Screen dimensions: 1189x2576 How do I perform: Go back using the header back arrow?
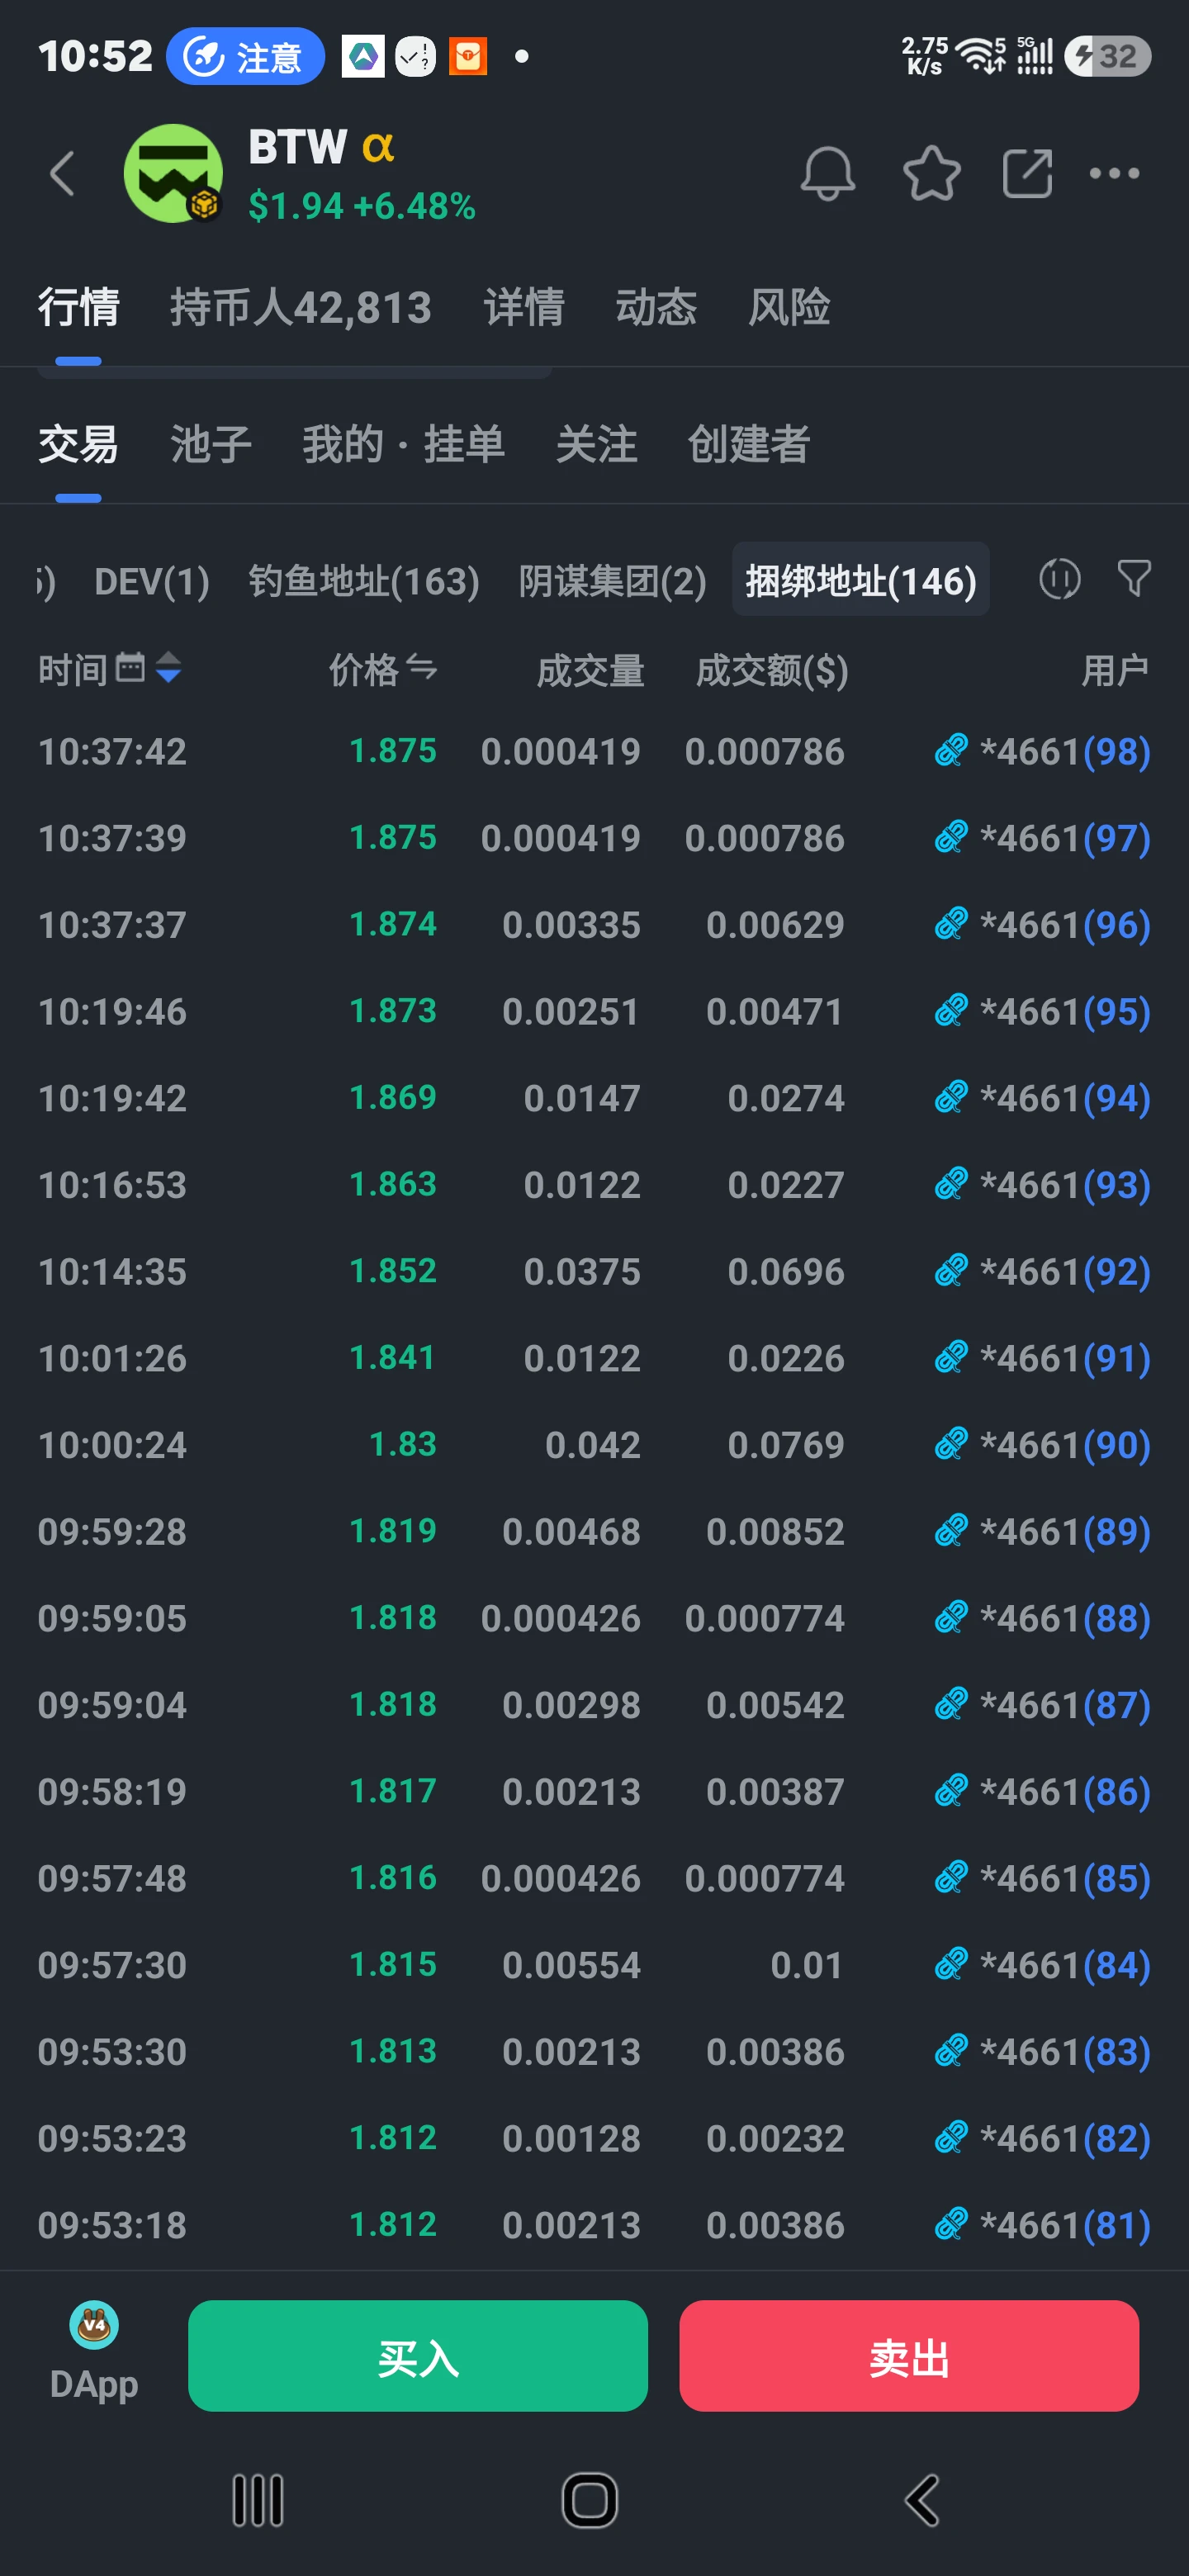(62, 173)
